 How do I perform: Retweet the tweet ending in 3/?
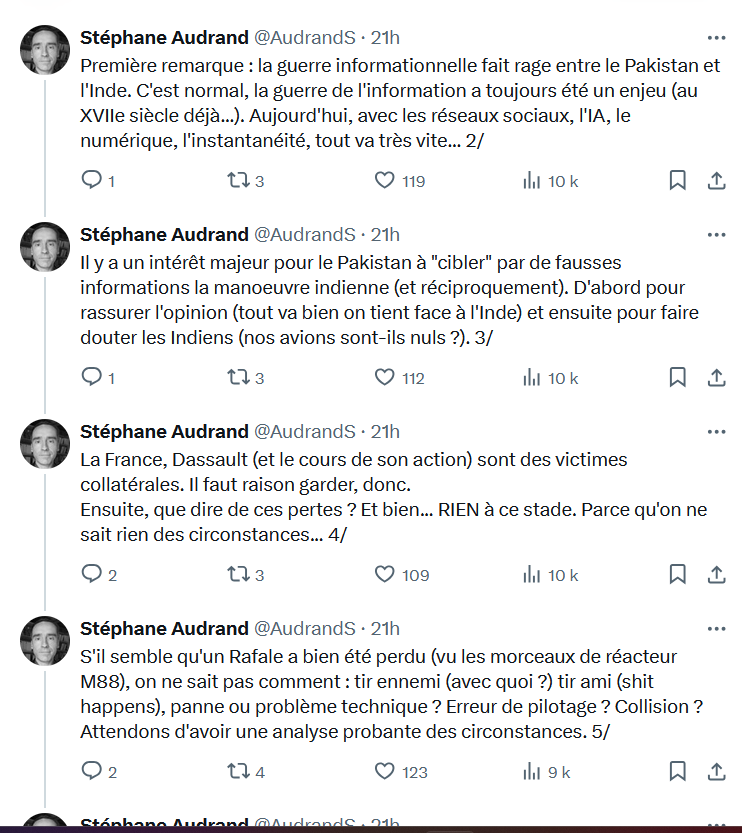coord(238,378)
